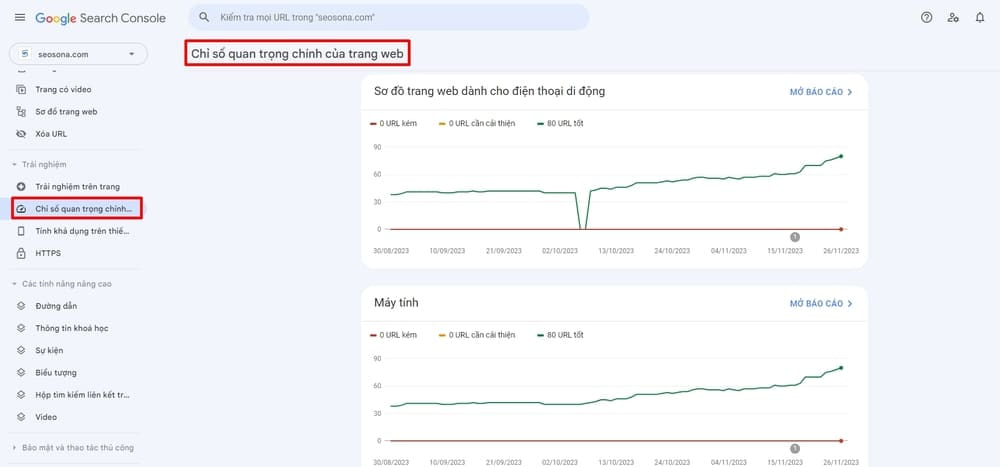Open Máy tính report via MỞ BÁO CÁO
This screenshot has height=467, width=1000.
pyautogui.click(x=821, y=304)
